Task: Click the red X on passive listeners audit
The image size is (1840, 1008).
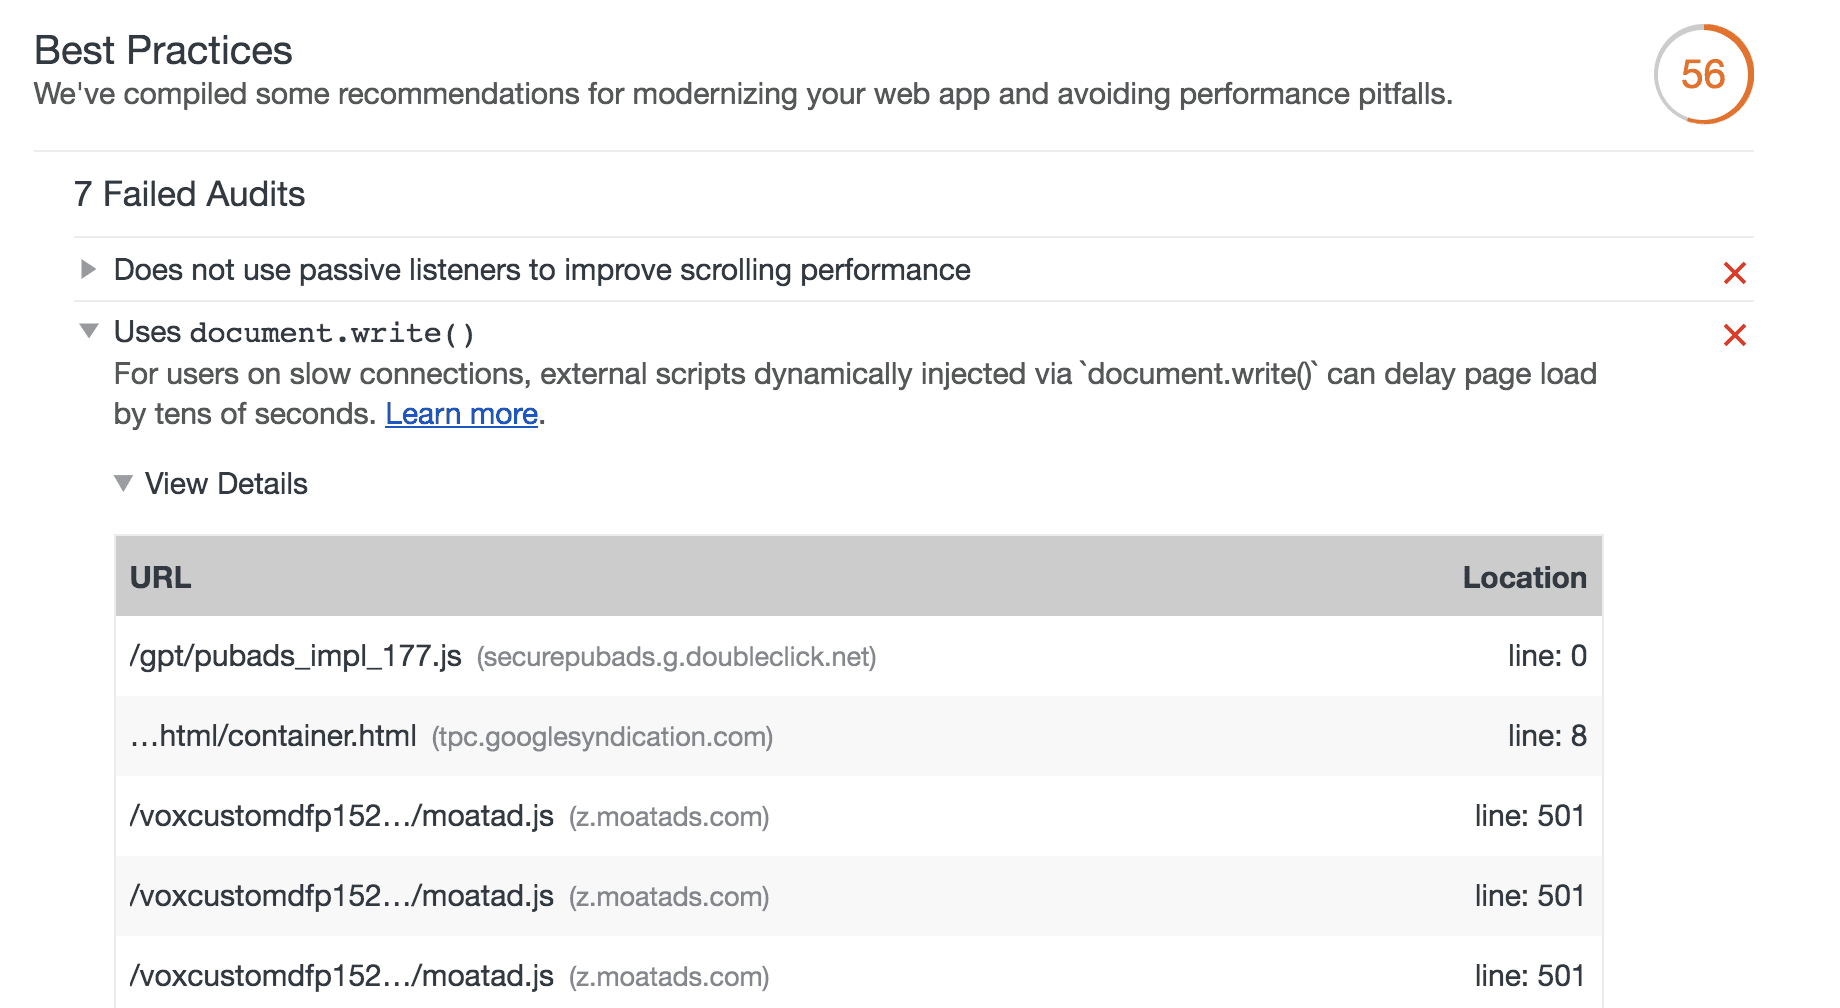Action: pos(1735,272)
